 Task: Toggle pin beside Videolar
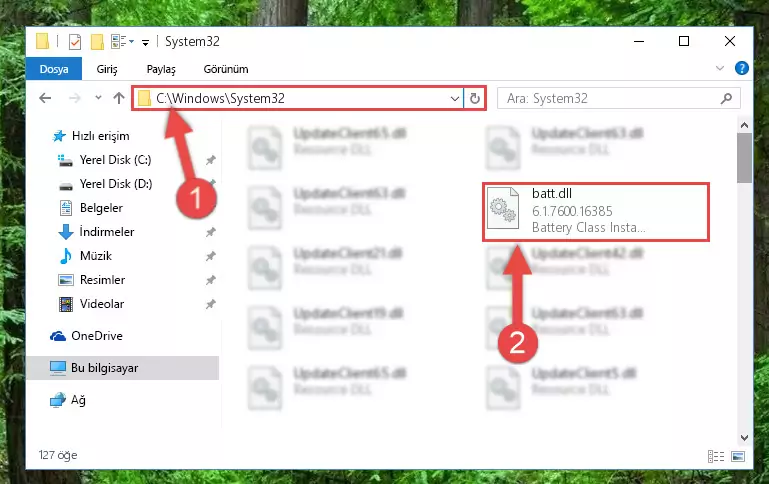pyautogui.click(x=210, y=304)
